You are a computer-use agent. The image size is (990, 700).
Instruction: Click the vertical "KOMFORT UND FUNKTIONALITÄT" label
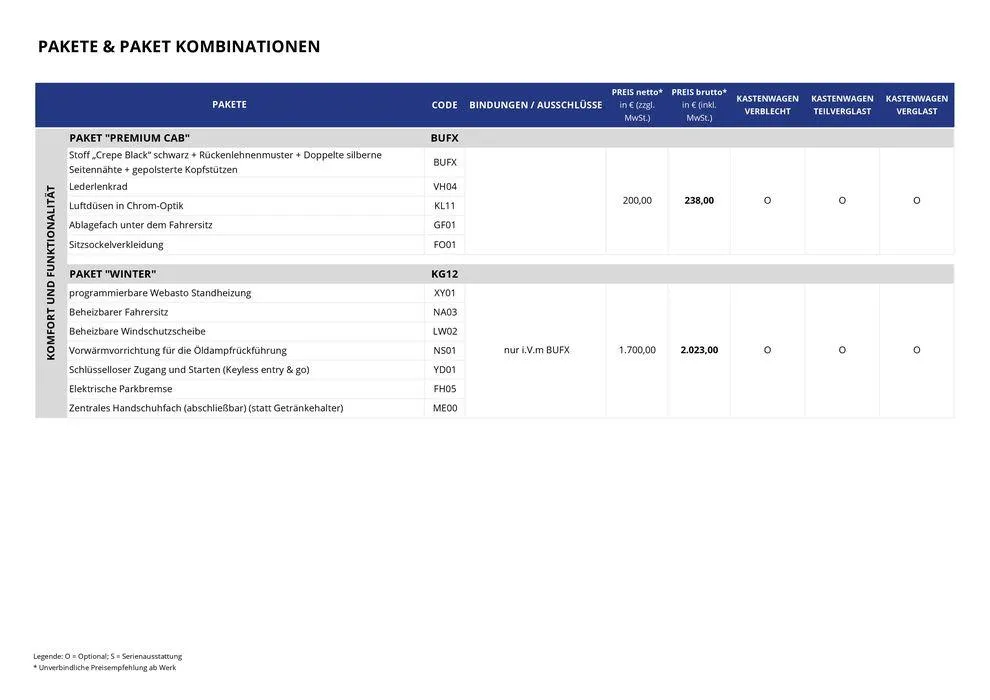[51, 272]
